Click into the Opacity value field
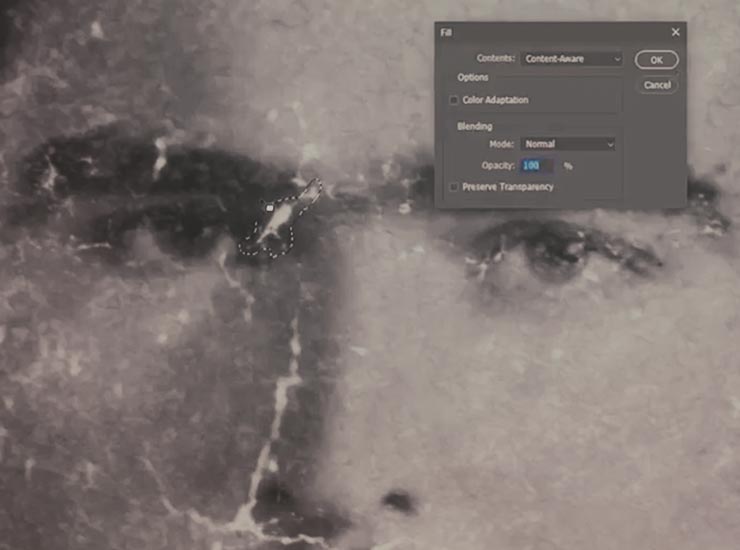This screenshot has width=740, height=550. tap(537, 165)
